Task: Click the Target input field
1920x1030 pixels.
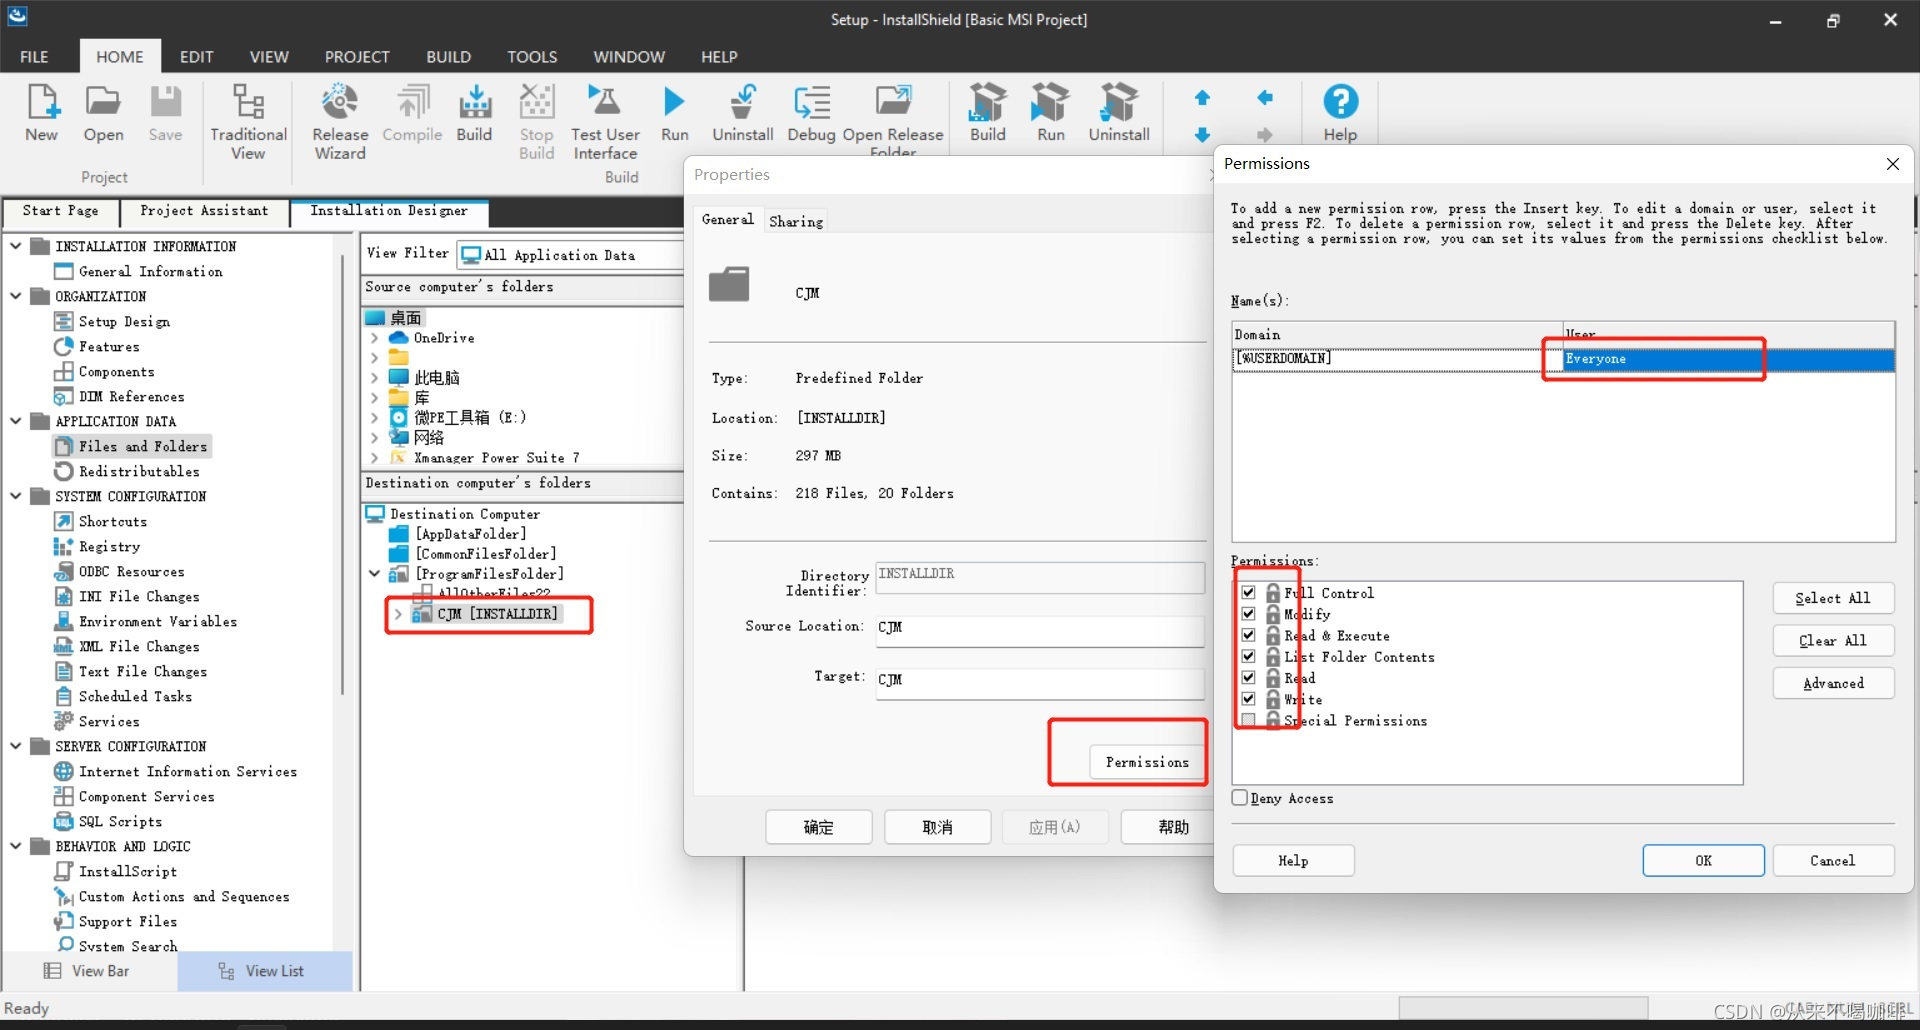Action: point(1040,682)
